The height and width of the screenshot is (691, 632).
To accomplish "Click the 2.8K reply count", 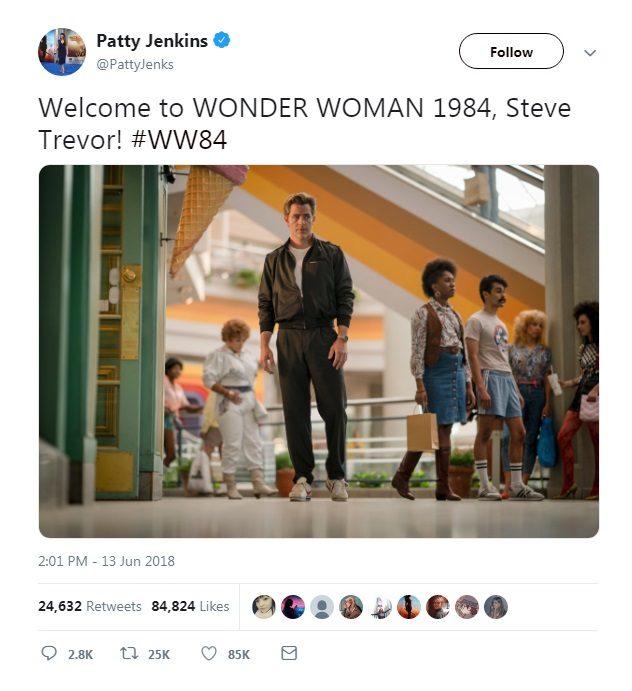I will pyautogui.click(x=80, y=654).
